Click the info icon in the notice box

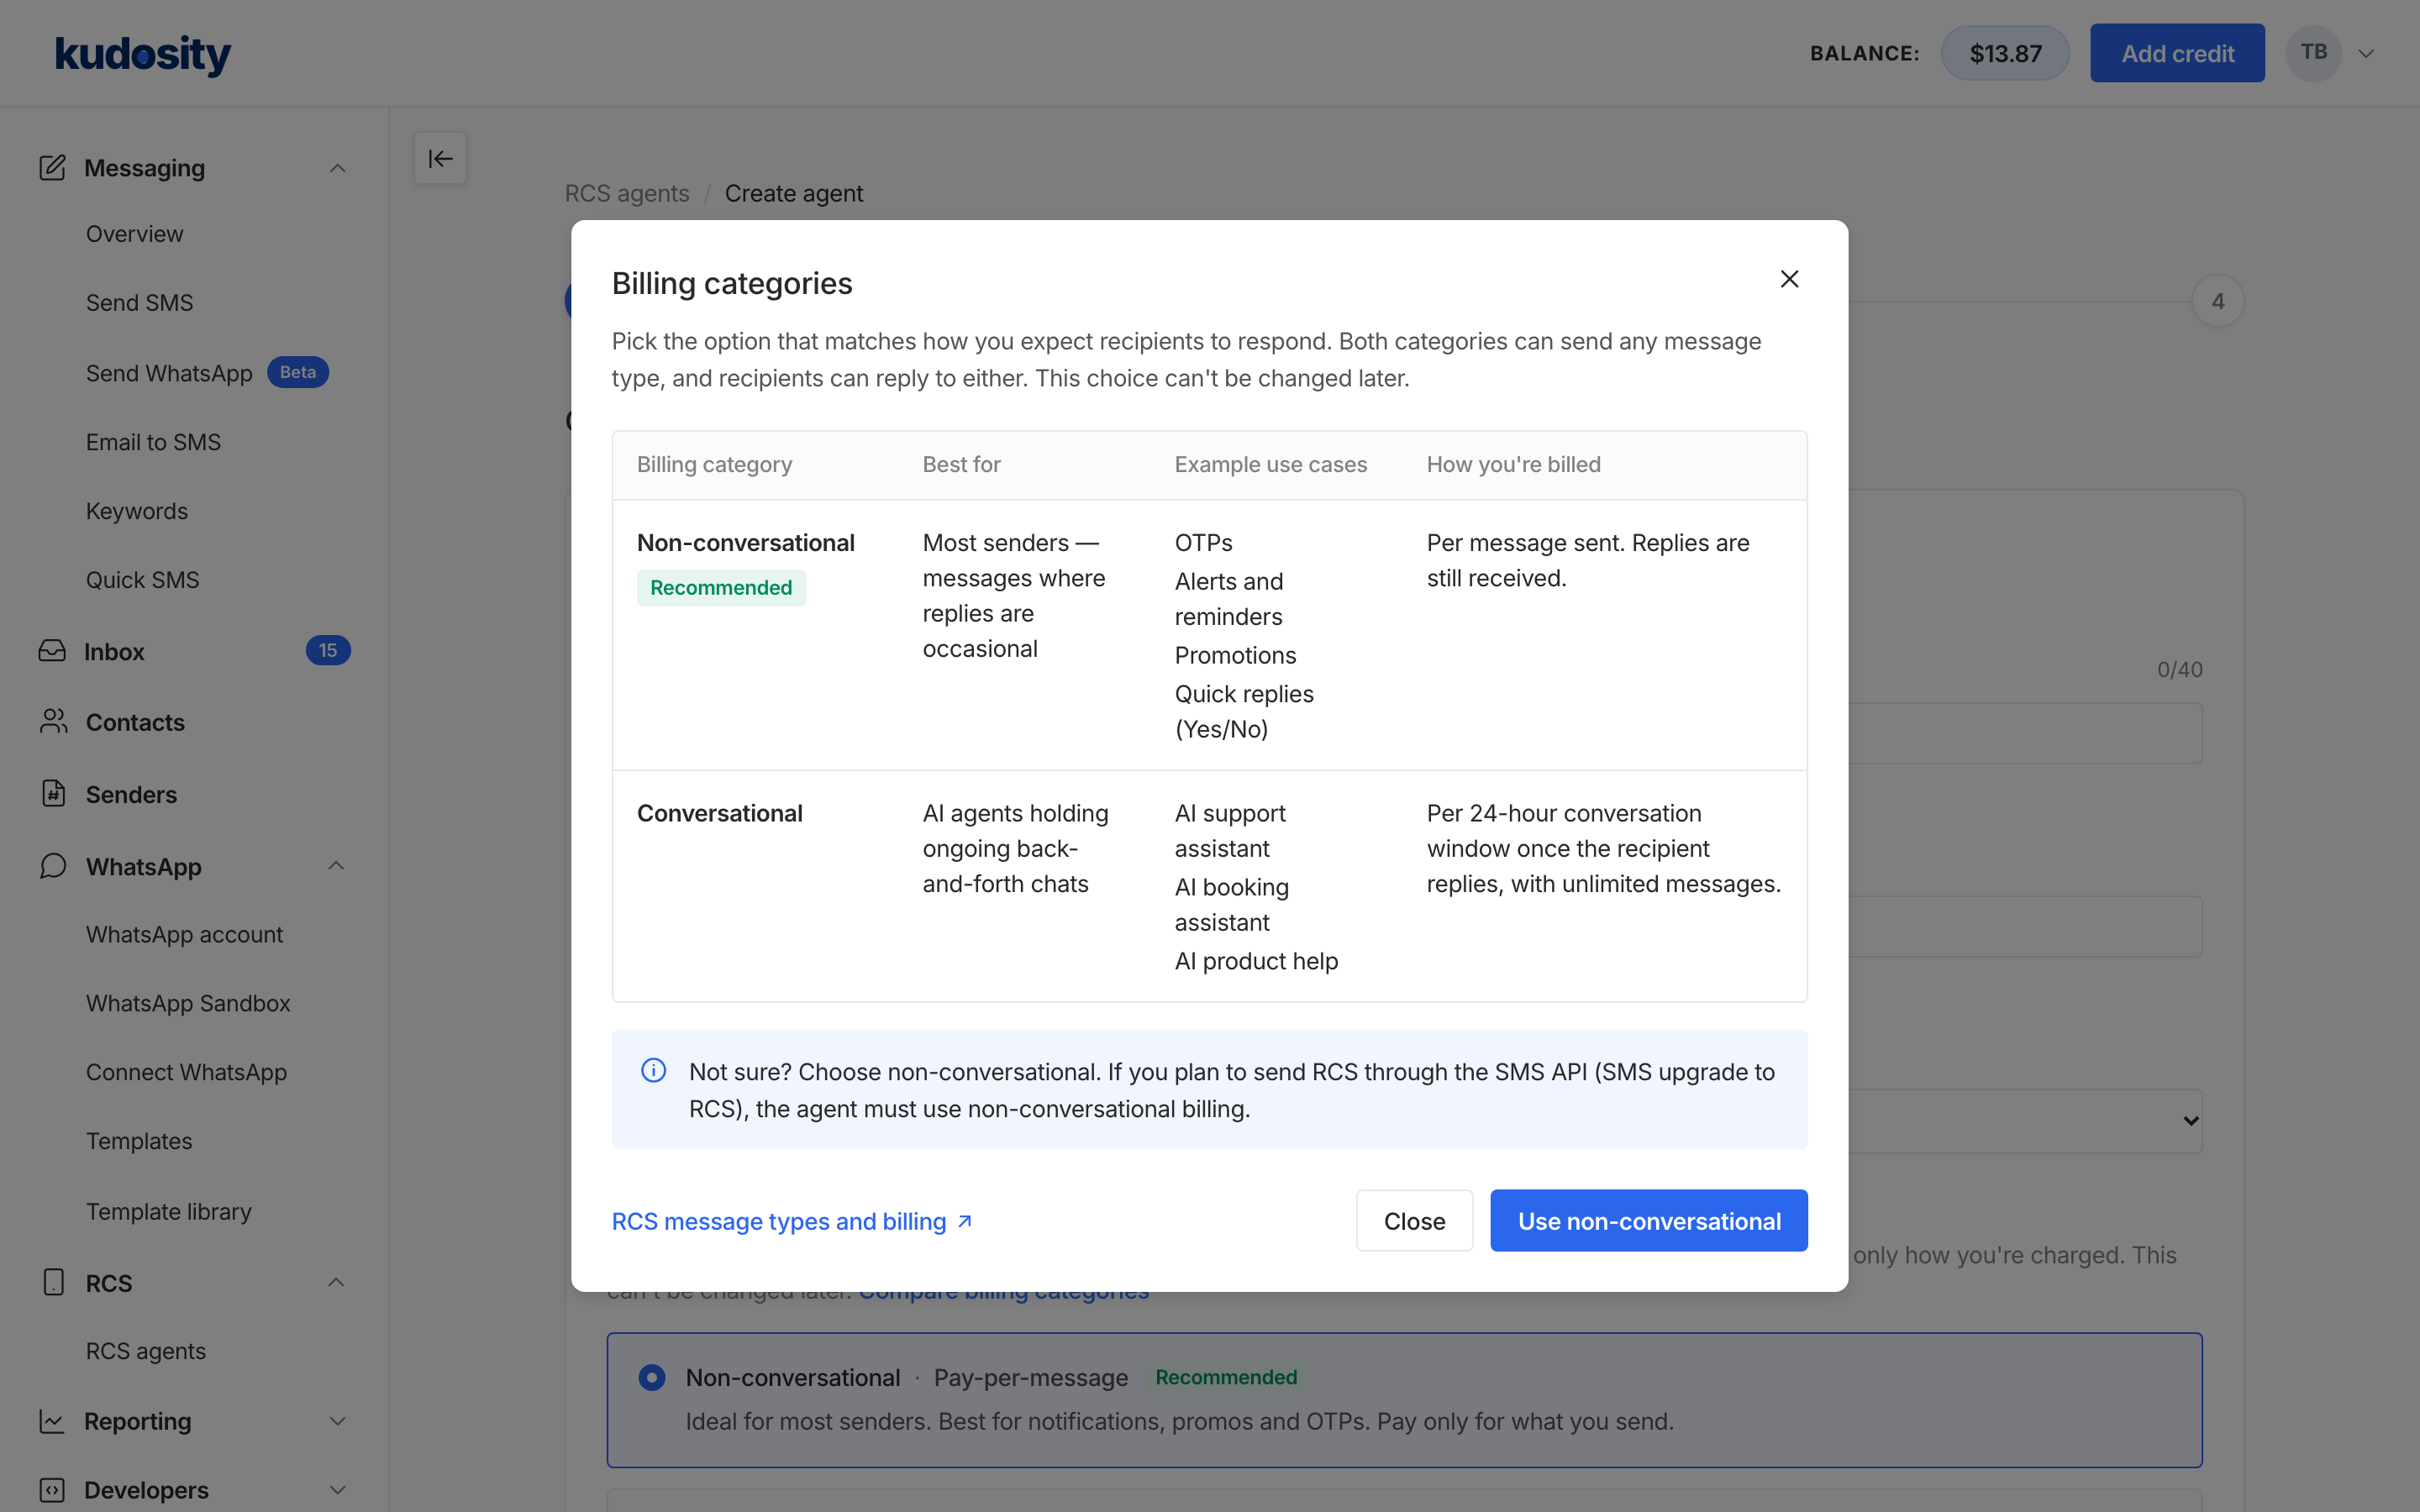click(653, 1070)
